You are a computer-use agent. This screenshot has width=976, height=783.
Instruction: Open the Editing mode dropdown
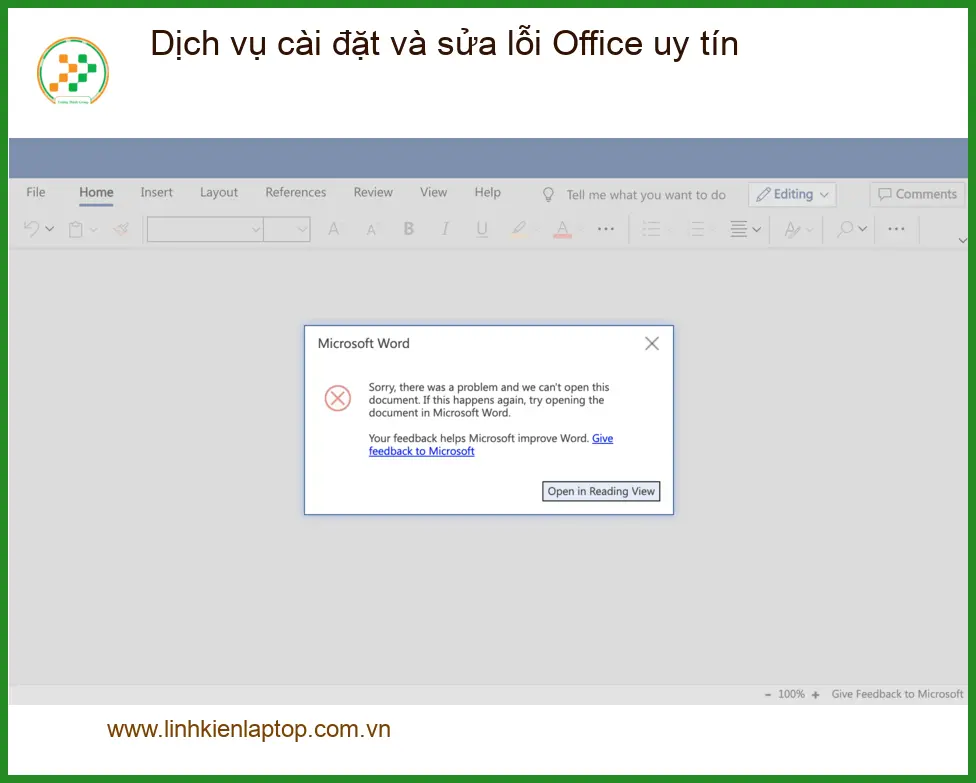(792, 194)
